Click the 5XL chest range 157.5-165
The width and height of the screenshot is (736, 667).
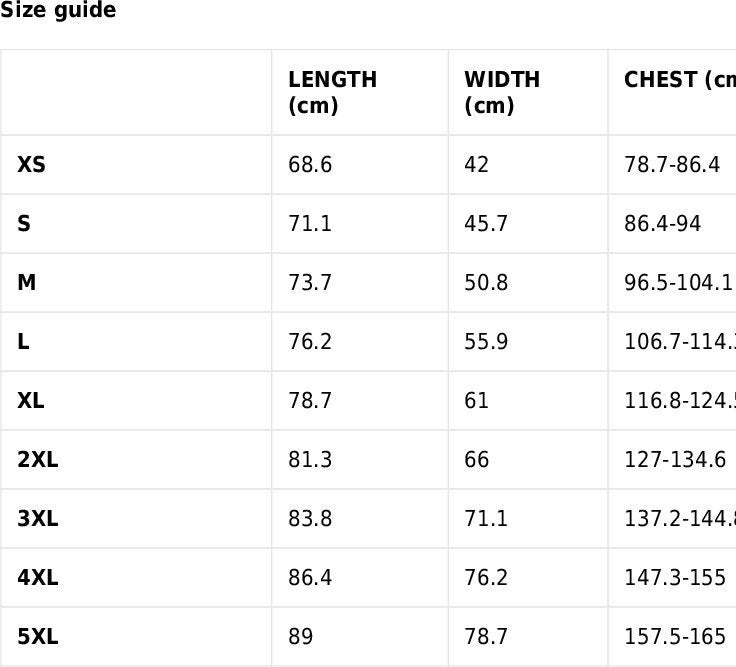tap(675, 637)
